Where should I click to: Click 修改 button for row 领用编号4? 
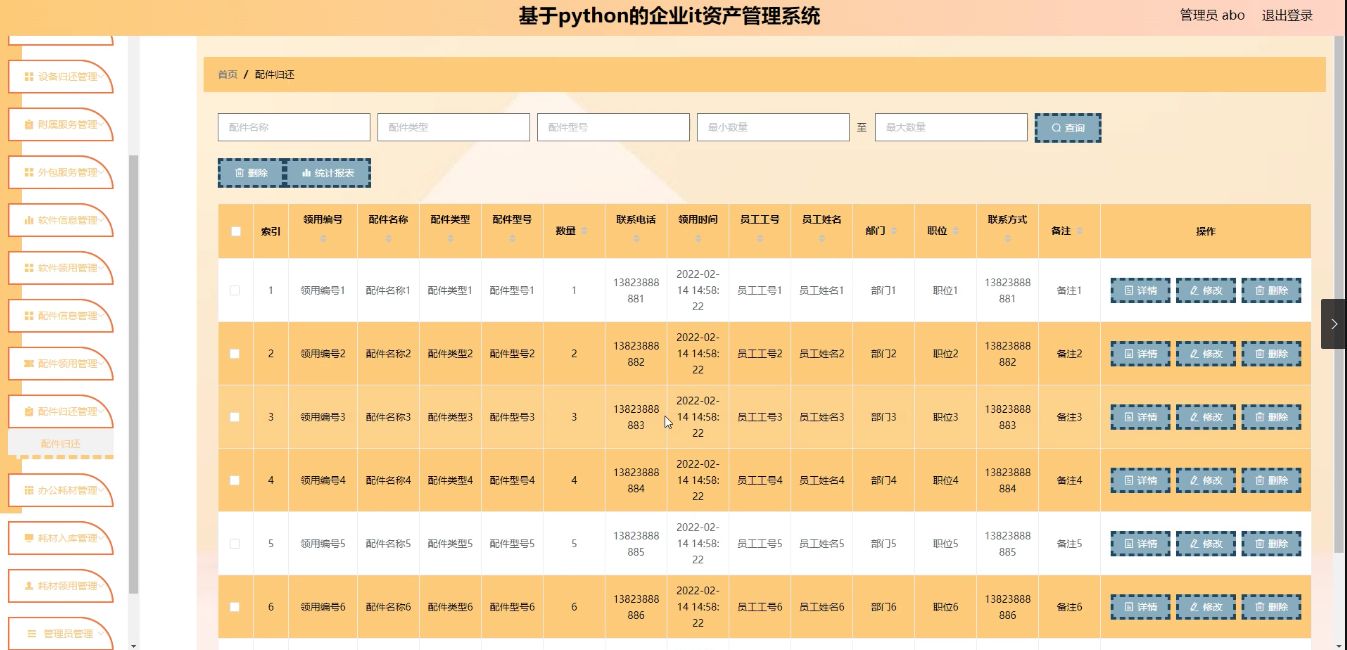[1205, 481]
